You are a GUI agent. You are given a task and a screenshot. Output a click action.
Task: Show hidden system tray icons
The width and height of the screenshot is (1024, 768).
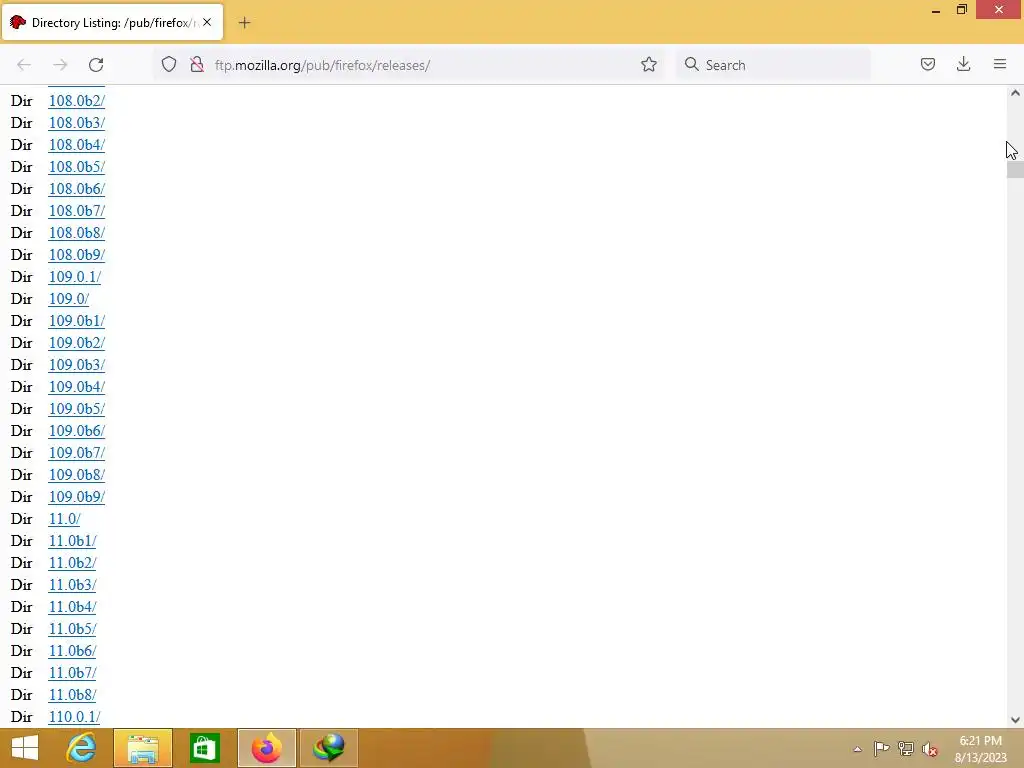857,749
